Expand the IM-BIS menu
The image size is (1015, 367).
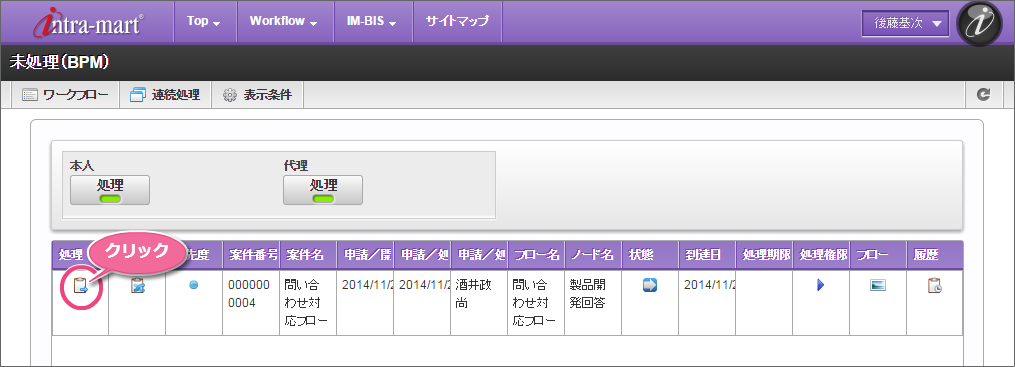point(372,21)
